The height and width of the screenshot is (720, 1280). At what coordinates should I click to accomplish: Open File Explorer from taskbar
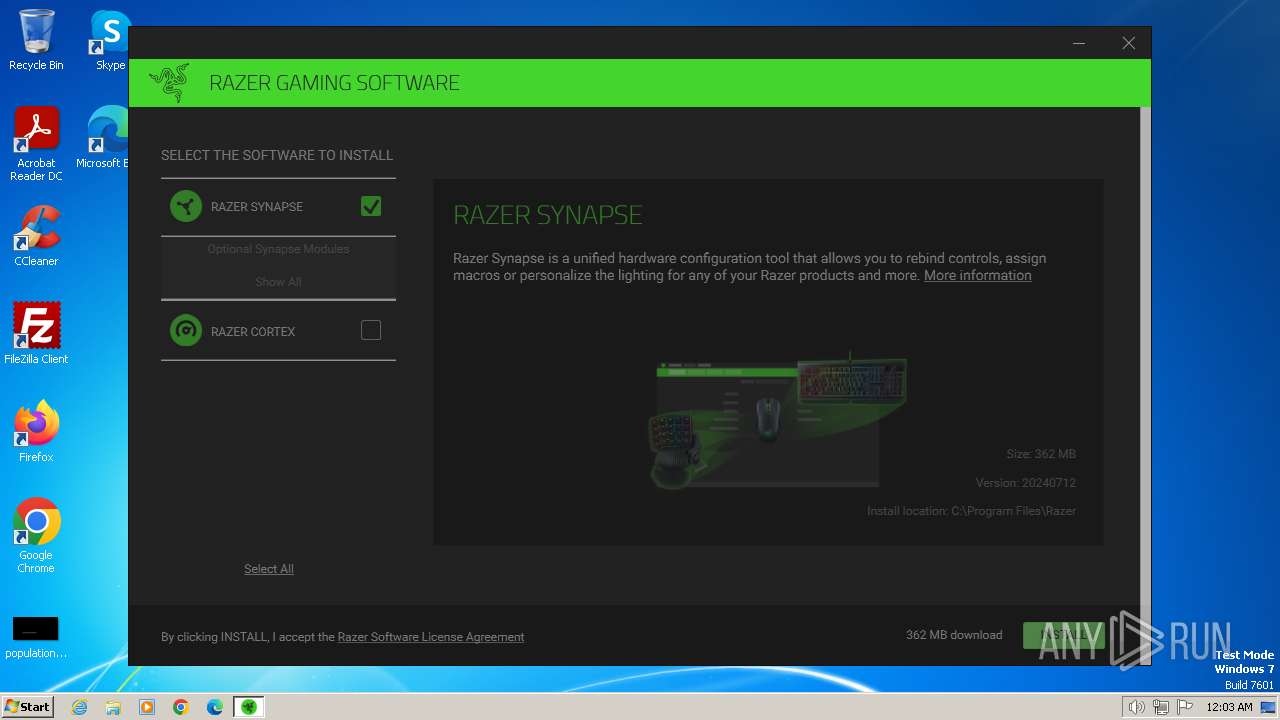coord(113,707)
